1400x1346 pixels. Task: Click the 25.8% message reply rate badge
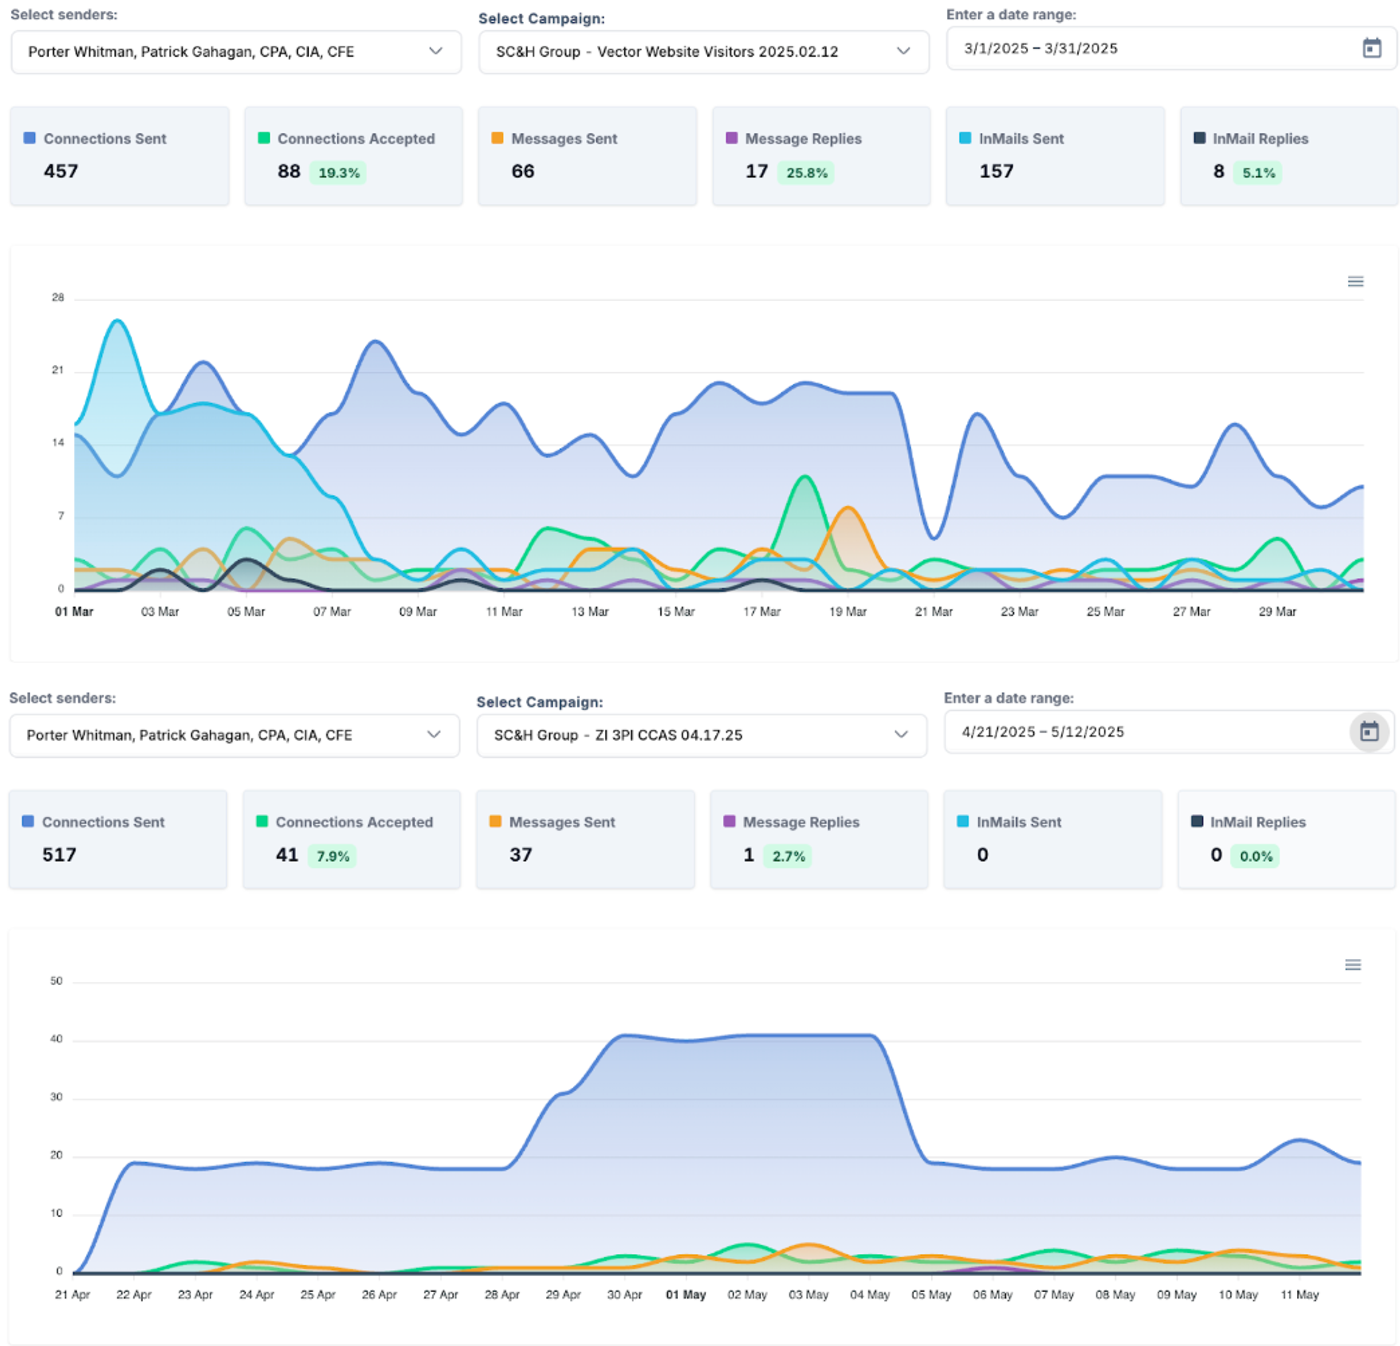807,173
